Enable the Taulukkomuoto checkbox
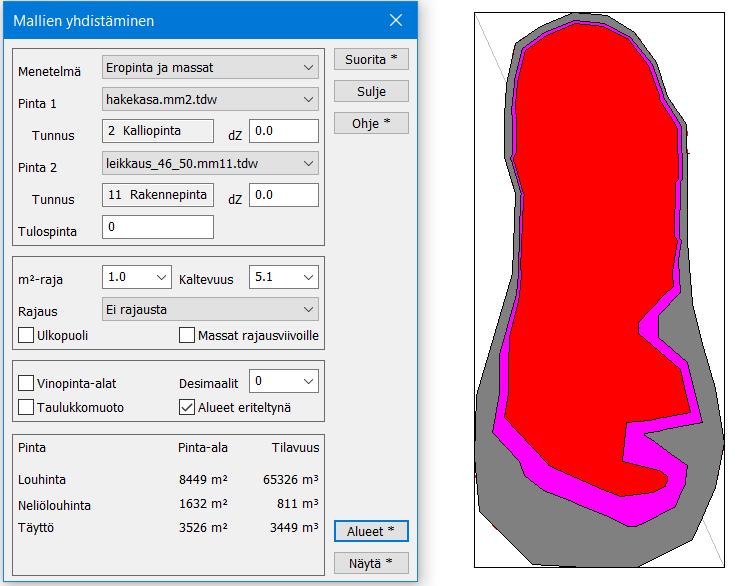Image resolution: width=750 pixels, height=586 pixels. click(26, 407)
